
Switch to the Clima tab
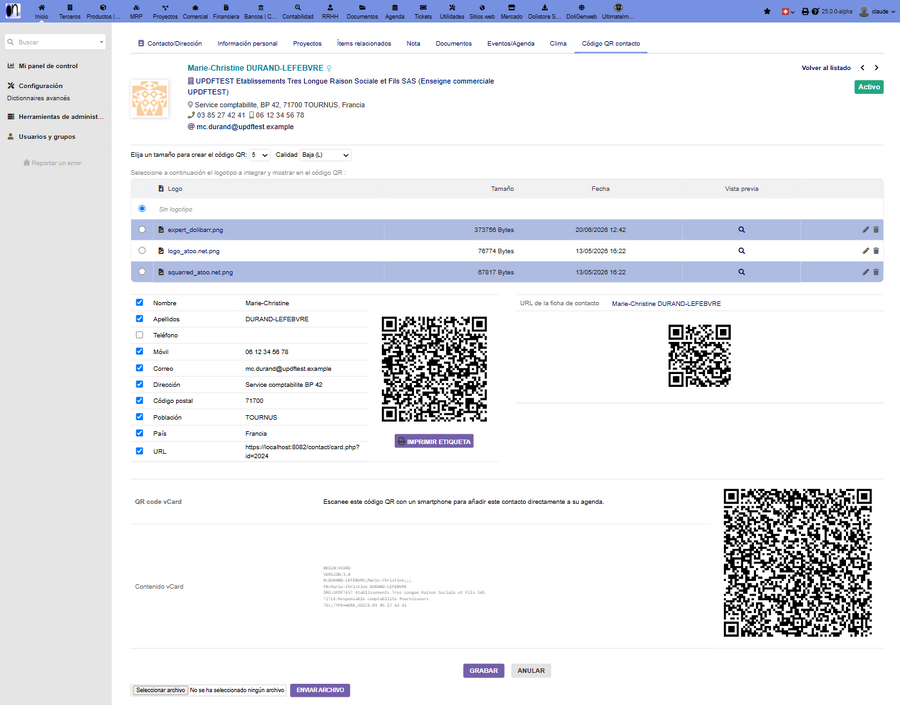coord(558,44)
